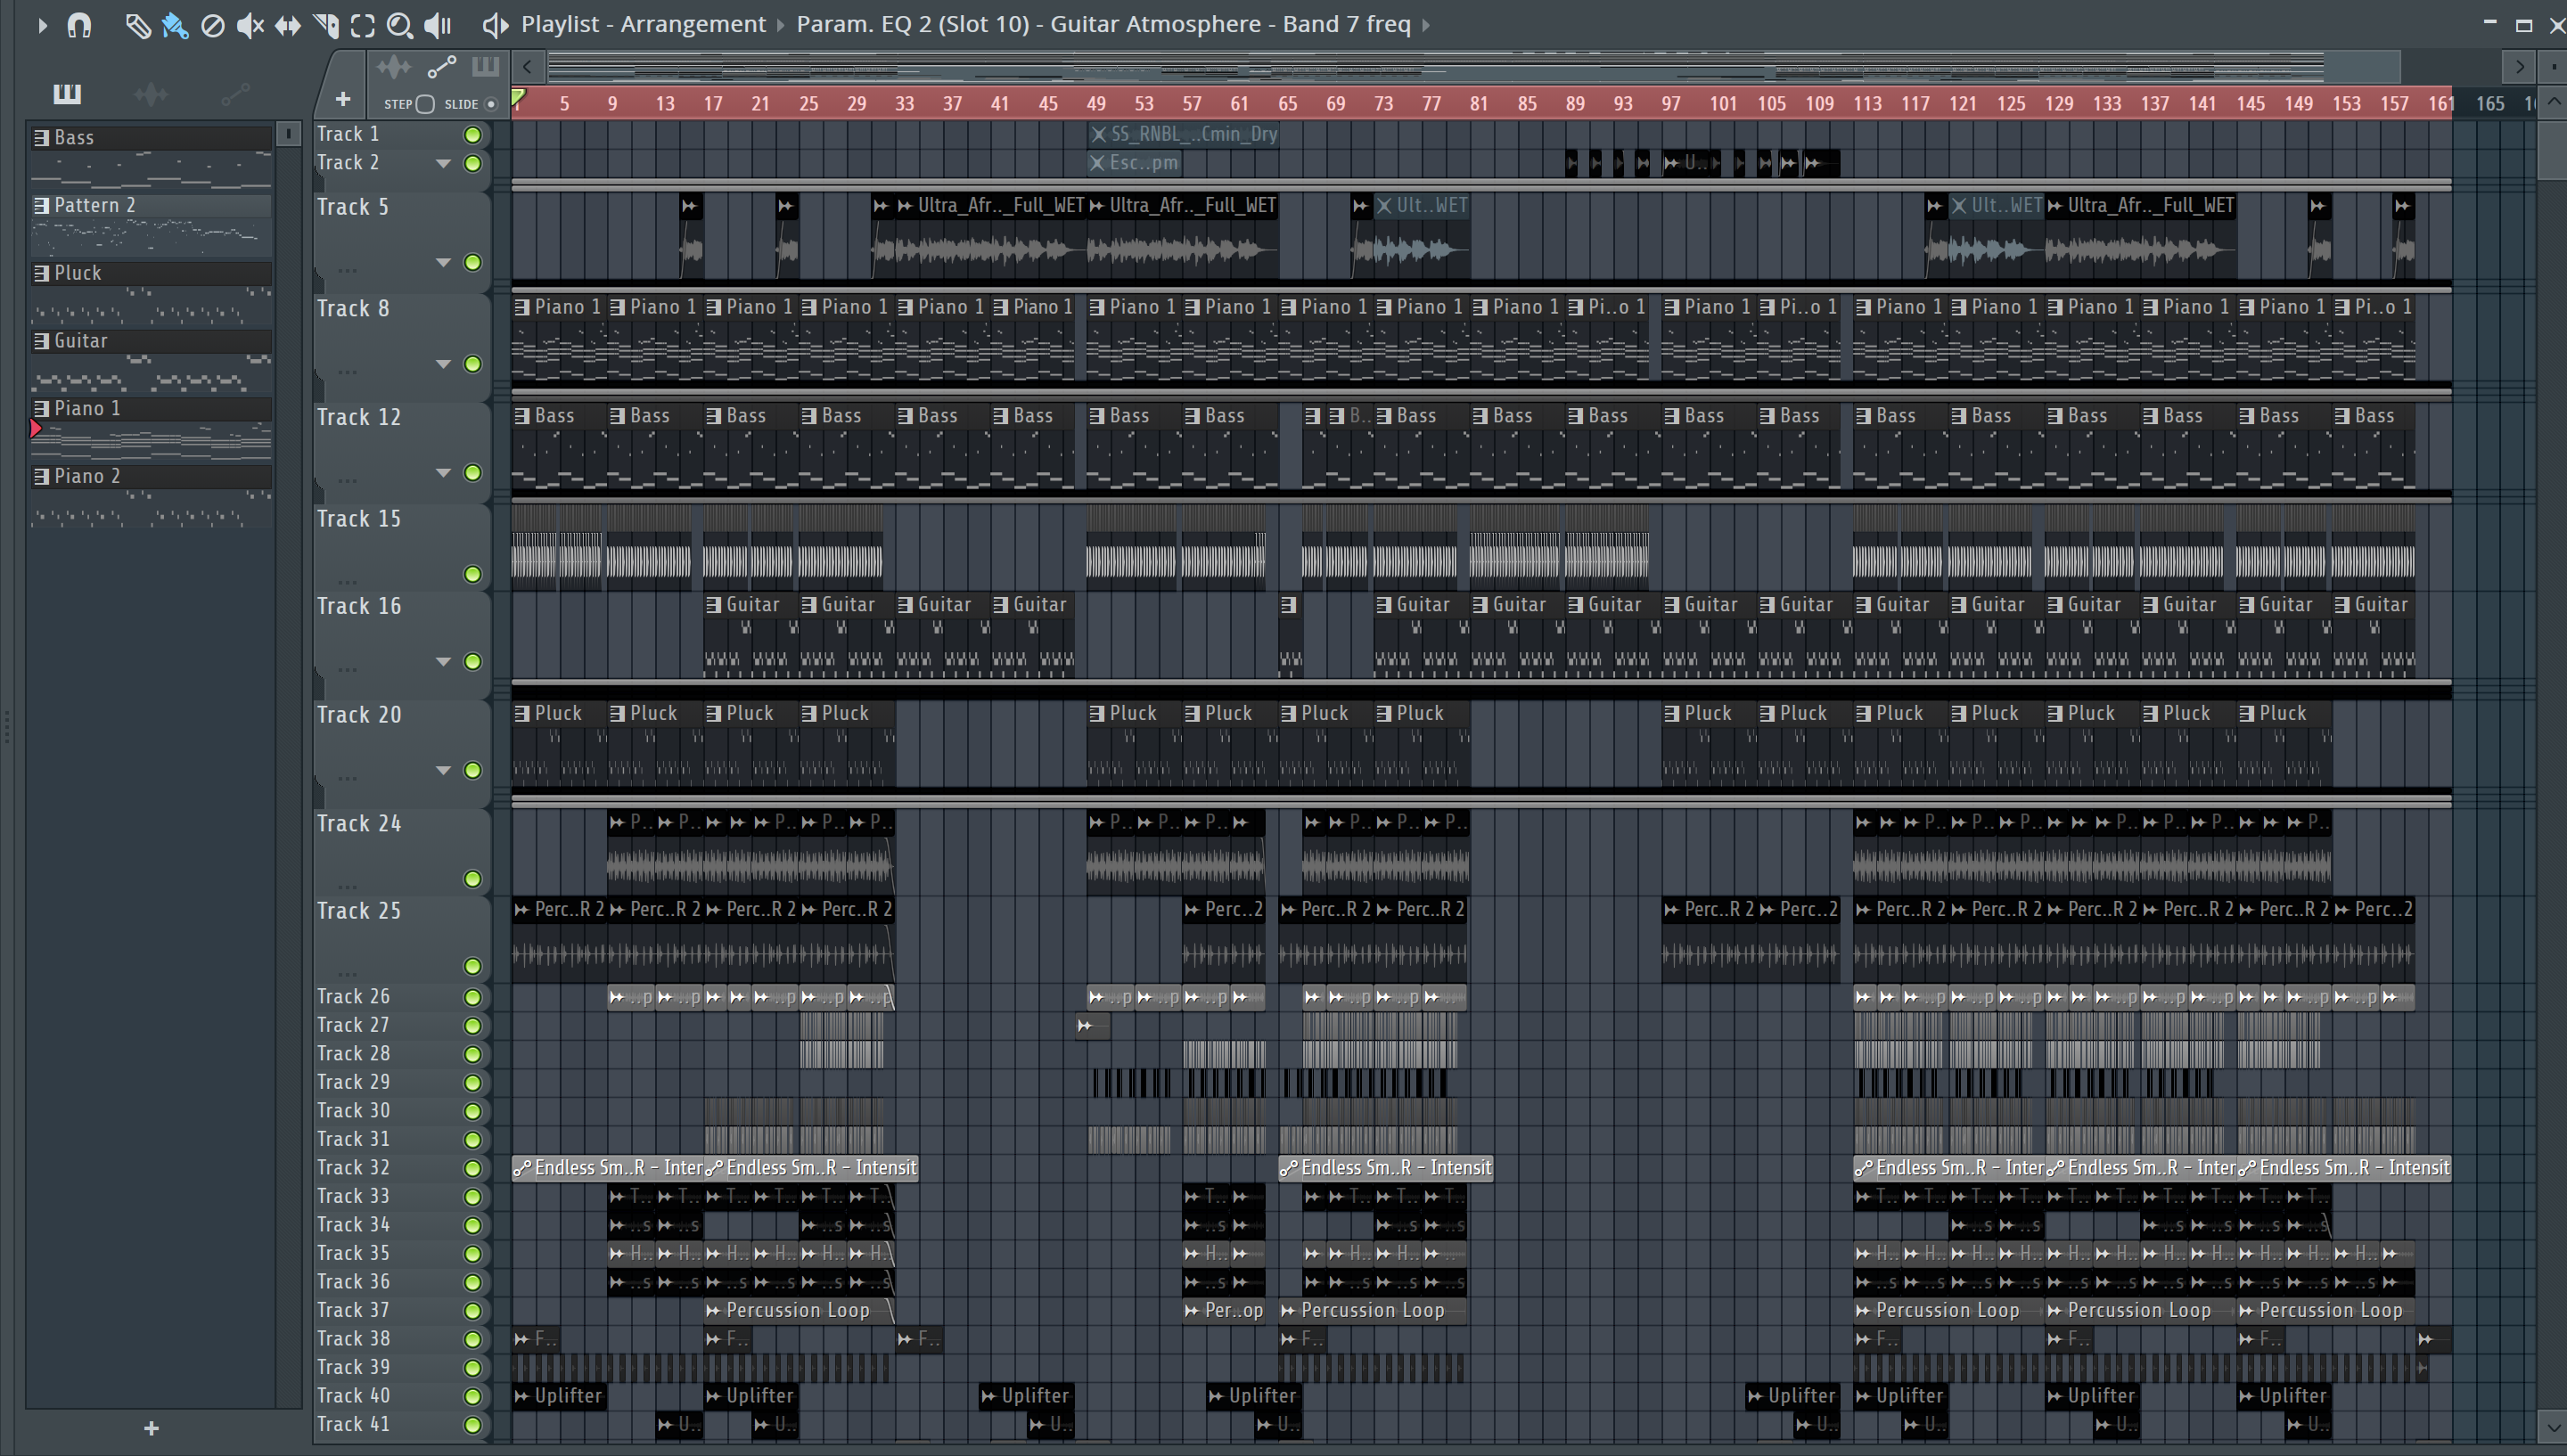Select the Piano 2 pattern in the picker

click(151, 476)
